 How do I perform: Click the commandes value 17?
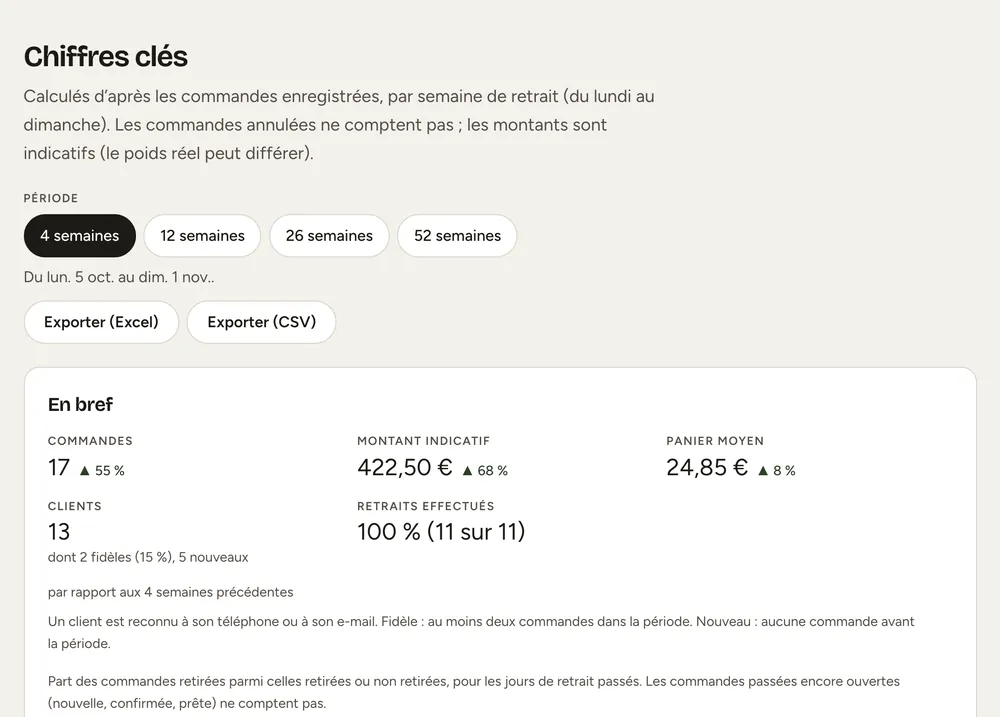pyautogui.click(x=59, y=468)
